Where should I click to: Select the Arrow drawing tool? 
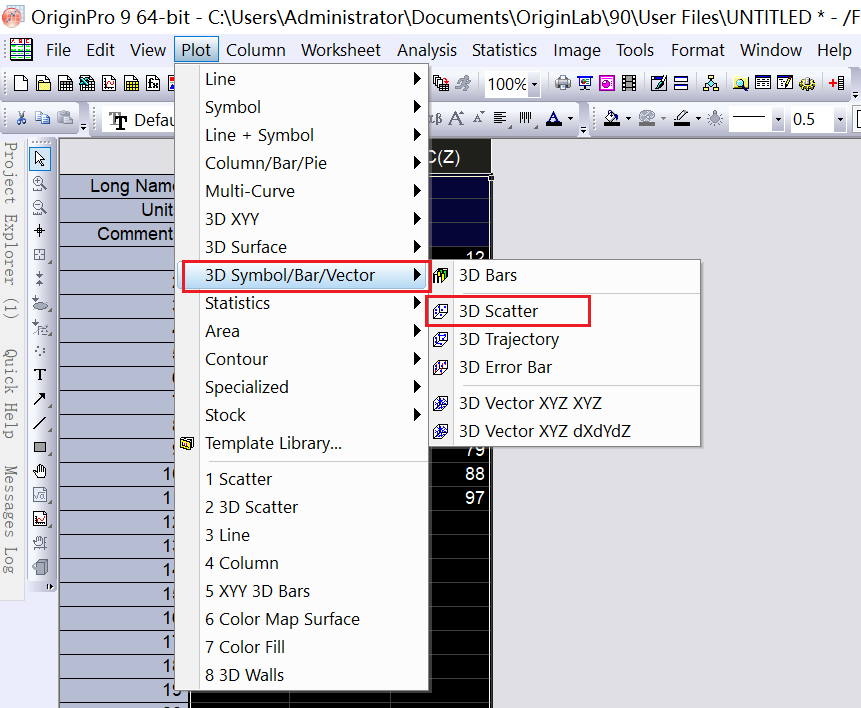[40, 399]
